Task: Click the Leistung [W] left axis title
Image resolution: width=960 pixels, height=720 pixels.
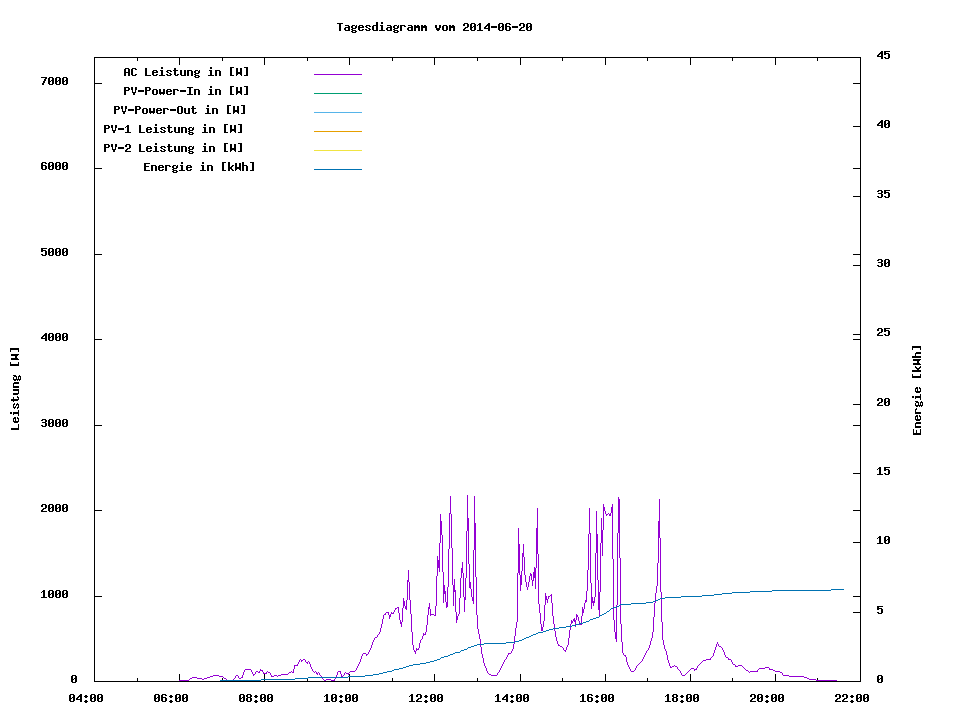Action: point(15,389)
